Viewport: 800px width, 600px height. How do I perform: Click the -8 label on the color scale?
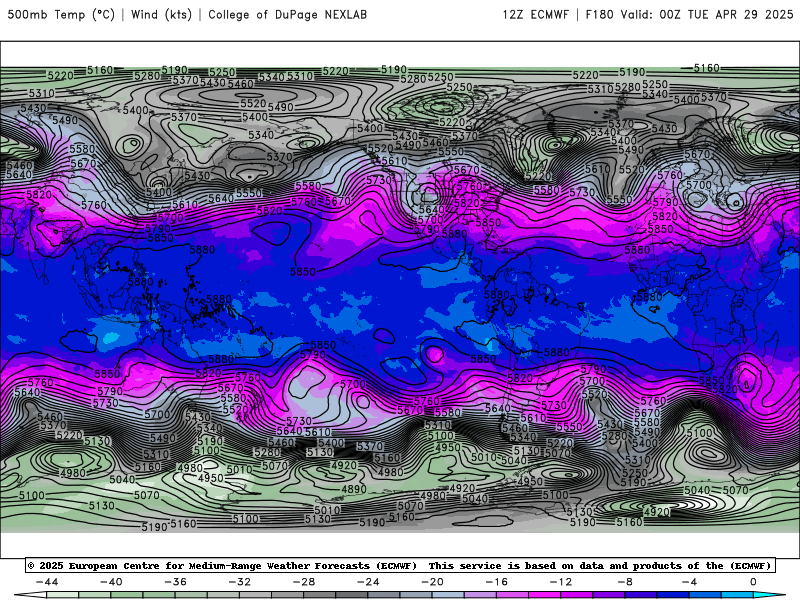(x=625, y=582)
